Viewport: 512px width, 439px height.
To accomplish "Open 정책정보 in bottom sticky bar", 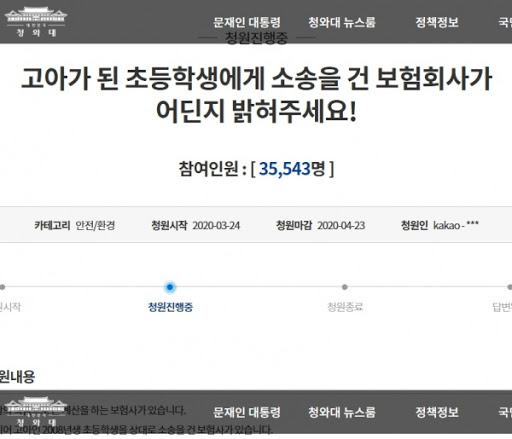I will tap(437, 412).
